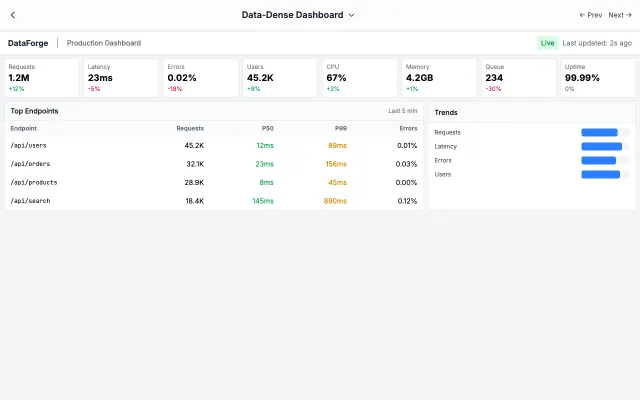Go to the Prev page
The height and width of the screenshot is (400, 640).
click(591, 15)
